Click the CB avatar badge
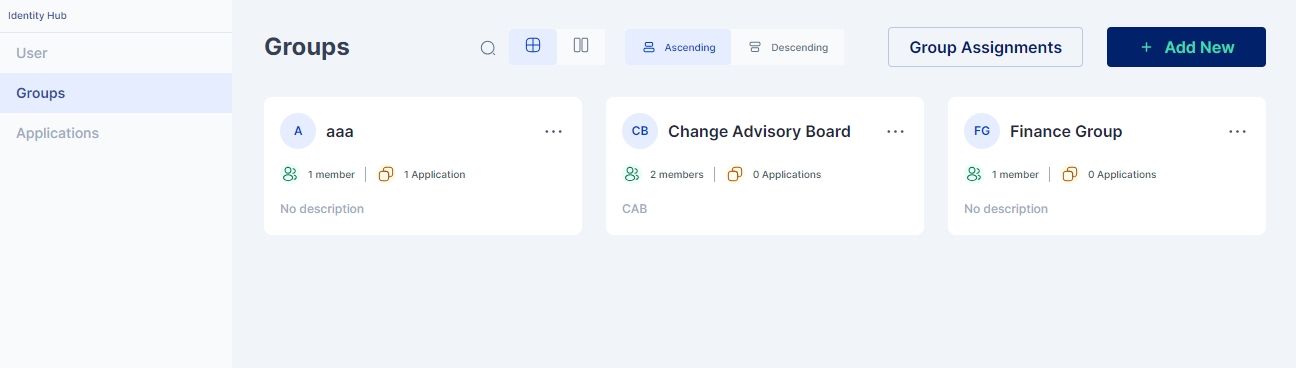 coord(640,131)
